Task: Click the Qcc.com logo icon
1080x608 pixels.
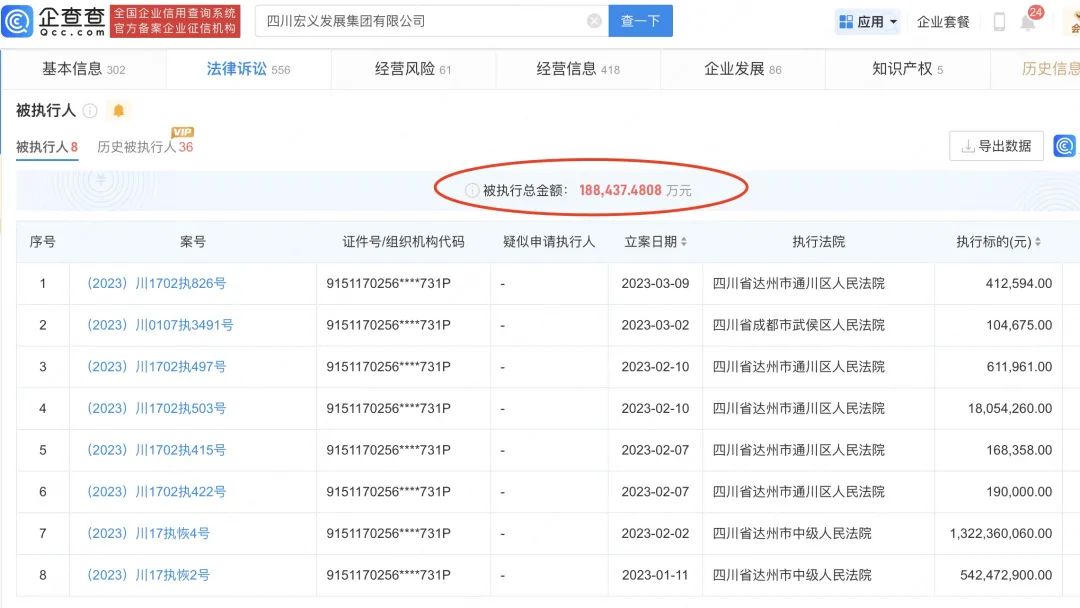Action: pos(18,21)
